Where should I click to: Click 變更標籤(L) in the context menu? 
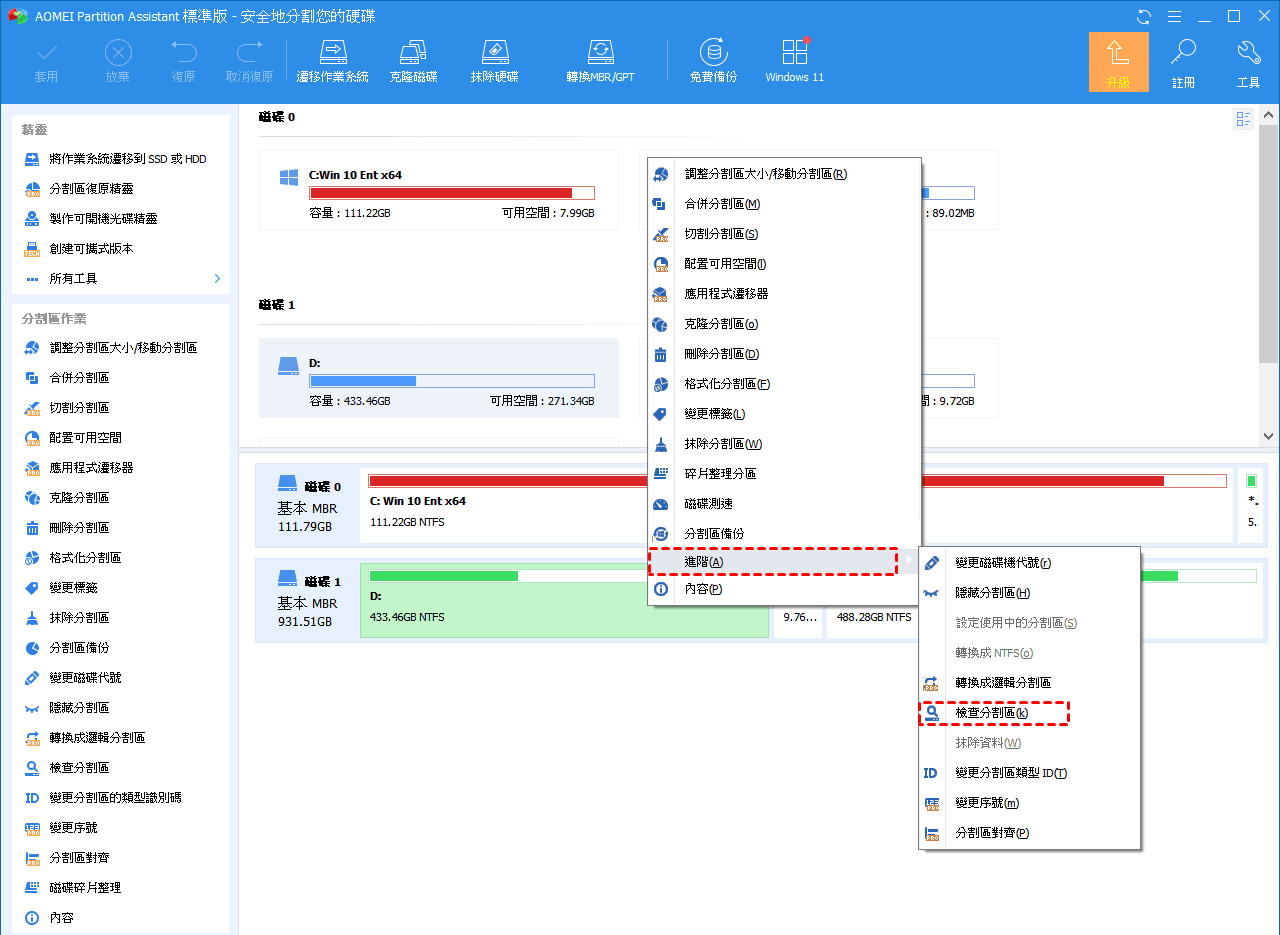click(x=784, y=414)
